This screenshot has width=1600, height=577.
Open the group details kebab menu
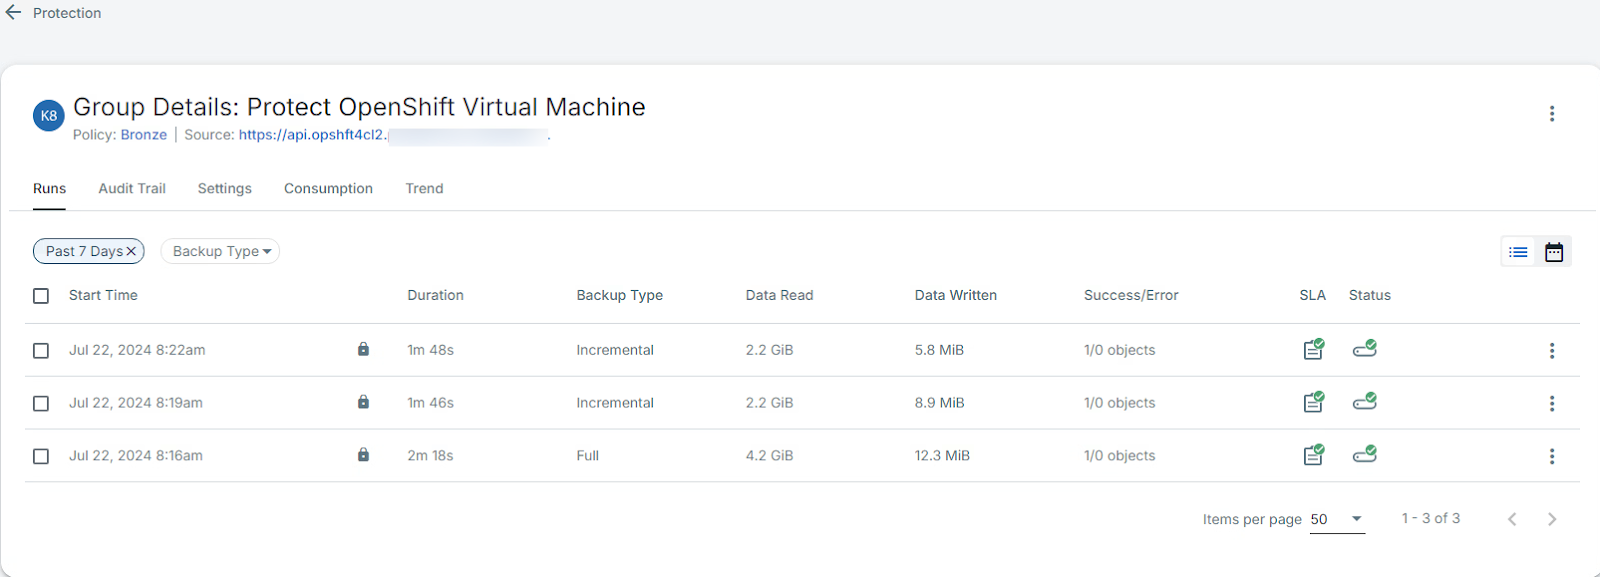(1551, 114)
